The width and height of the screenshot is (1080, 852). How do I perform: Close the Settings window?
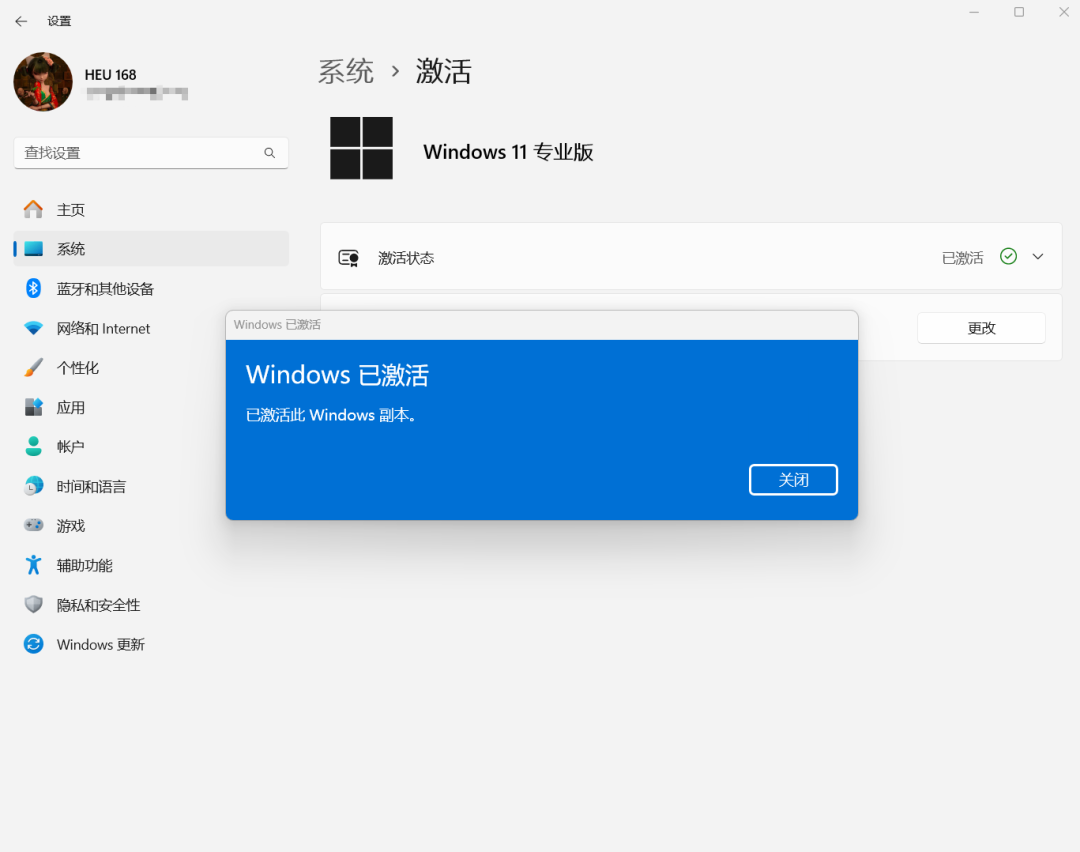(1063, 12)
